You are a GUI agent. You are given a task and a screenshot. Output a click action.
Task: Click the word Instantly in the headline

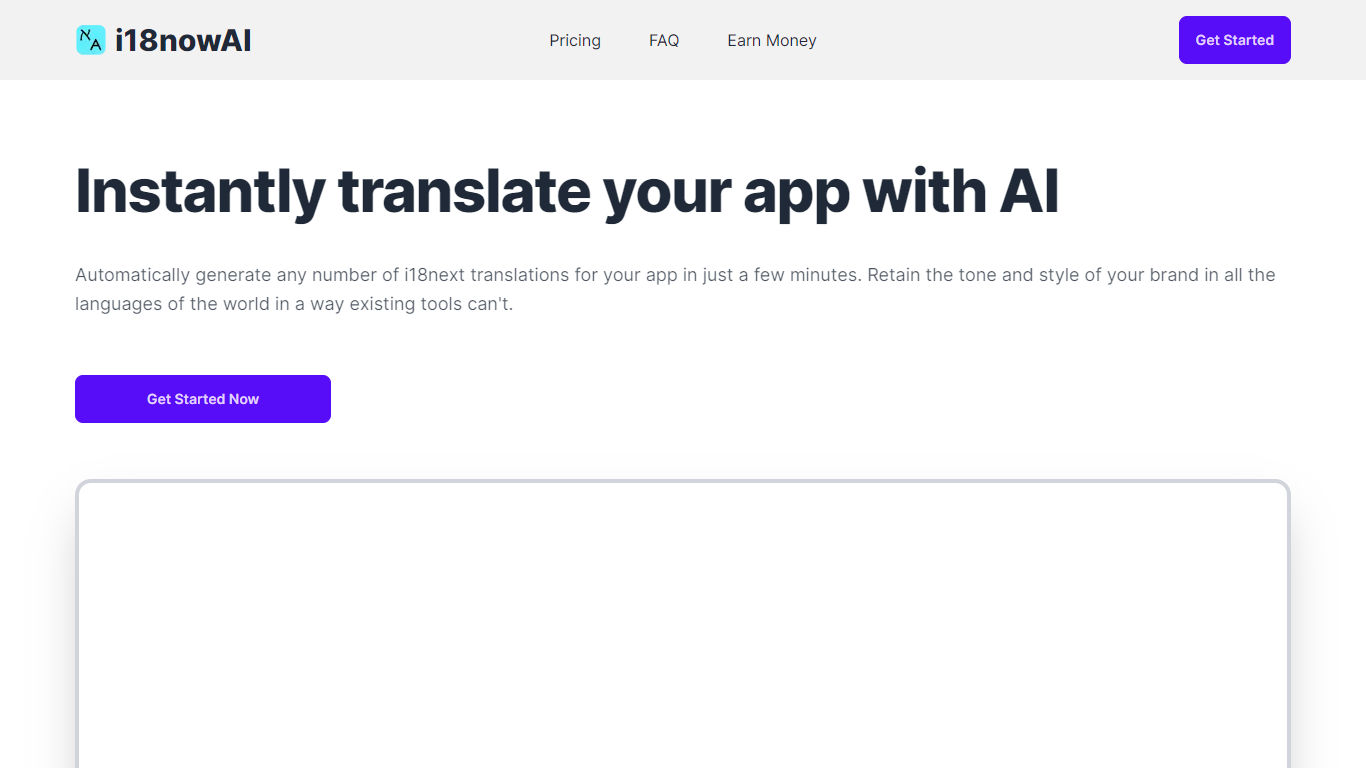pyautogui.click(x=200, y=192)
